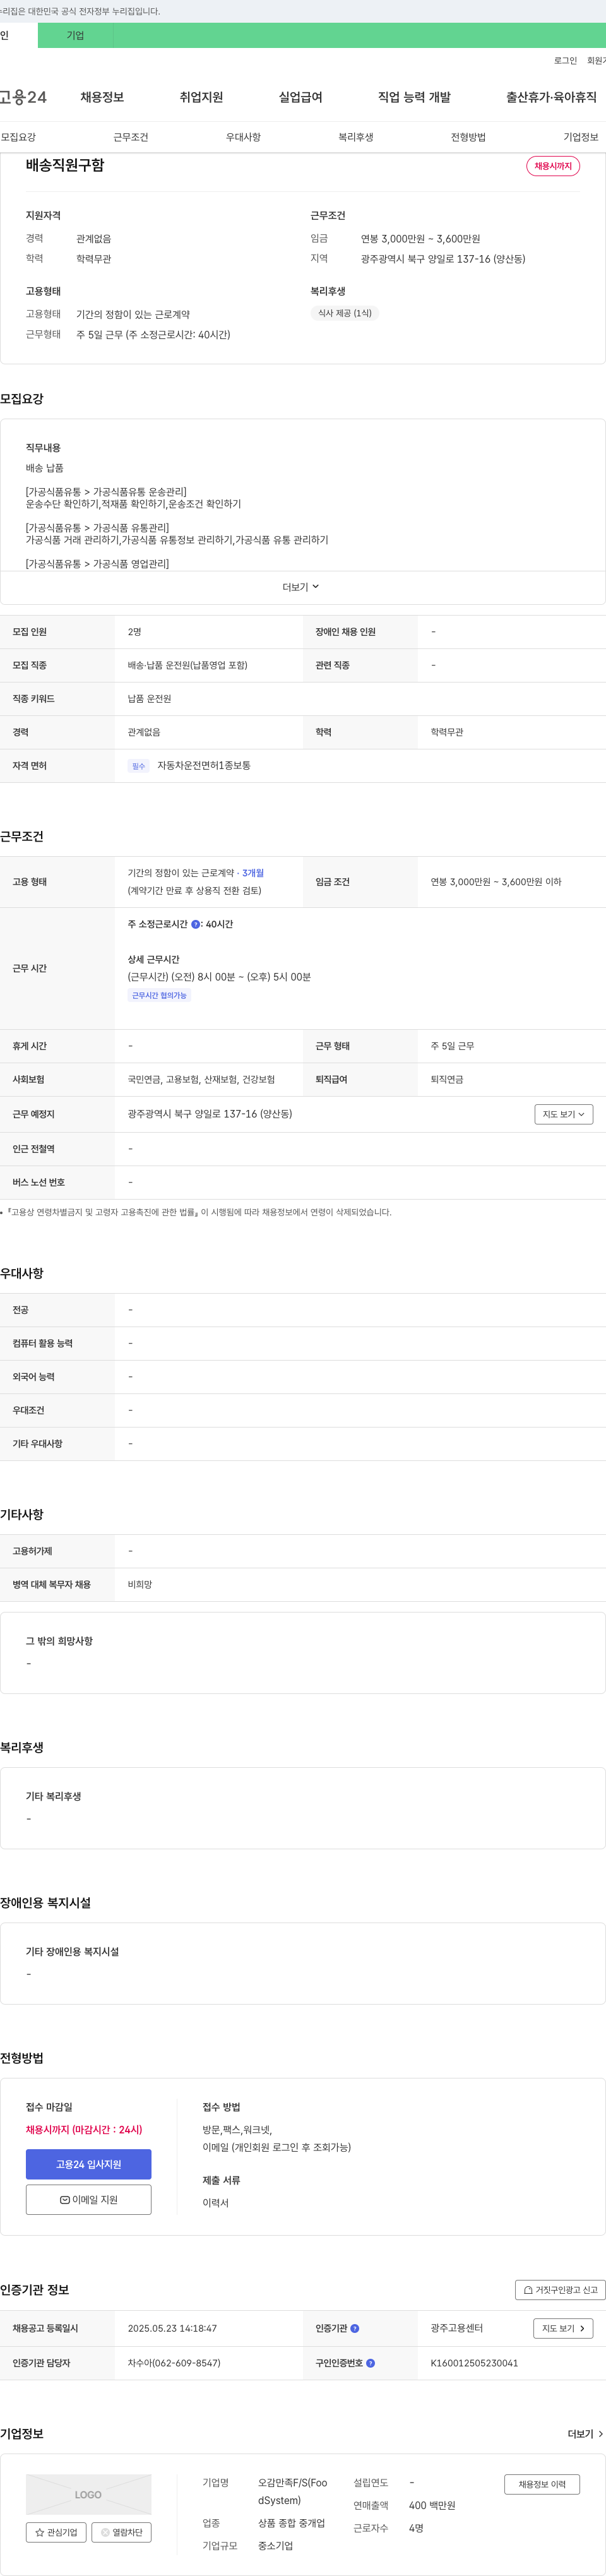
Task: Apply by email using 이메일 지원
Action: (x=89, y=2200)
